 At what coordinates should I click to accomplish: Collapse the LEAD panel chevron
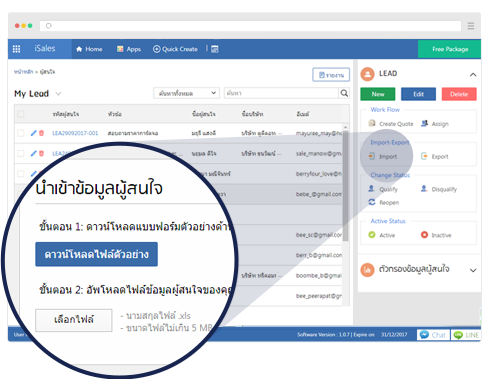click(x=473, y=75)
